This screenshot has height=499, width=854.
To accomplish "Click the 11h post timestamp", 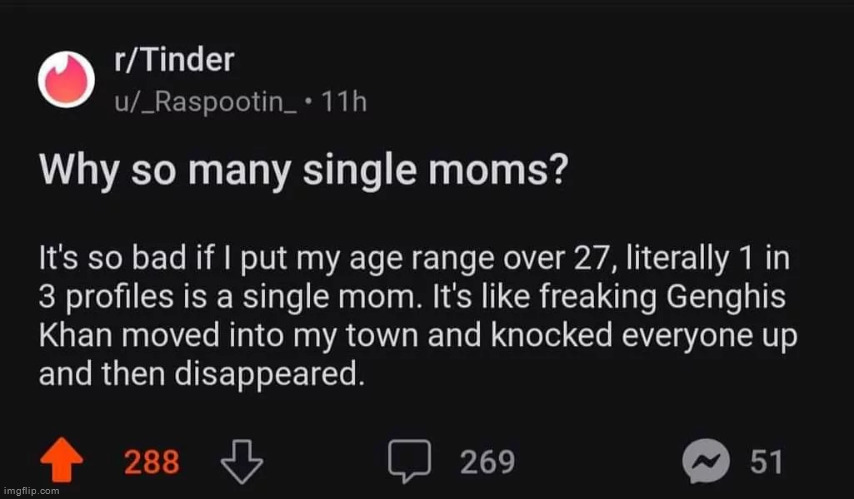I will [x=344, y=101].
